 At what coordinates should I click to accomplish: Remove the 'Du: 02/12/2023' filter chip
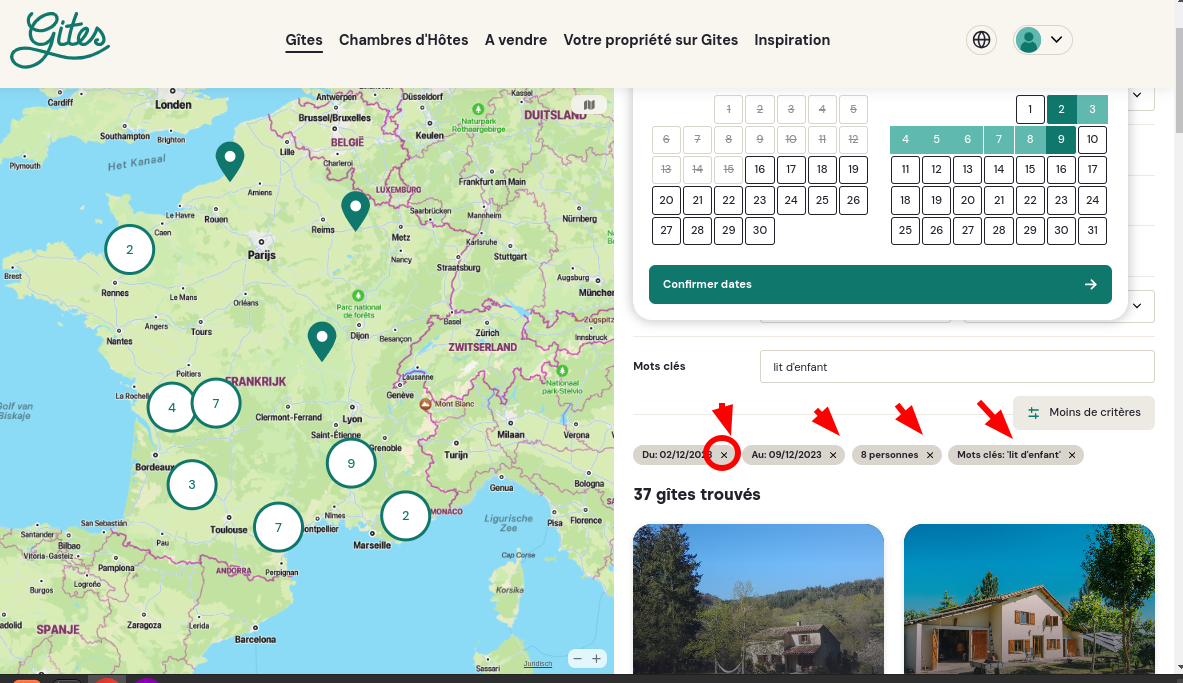[x=724, y=455]
